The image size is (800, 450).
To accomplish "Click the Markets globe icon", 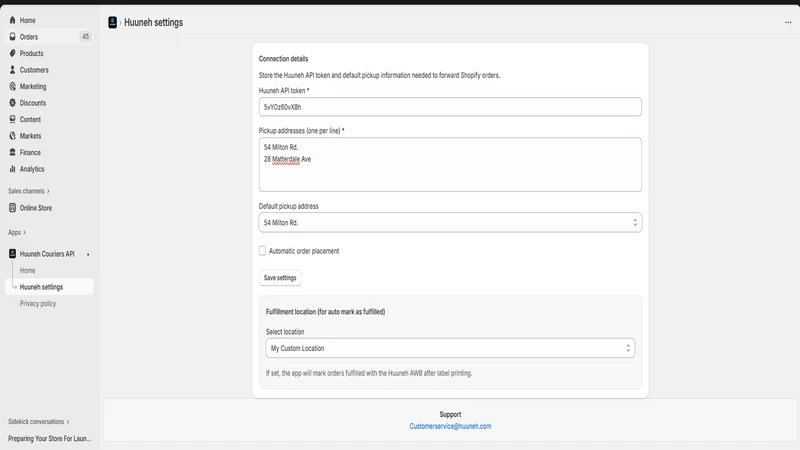I will pos(12,136).
